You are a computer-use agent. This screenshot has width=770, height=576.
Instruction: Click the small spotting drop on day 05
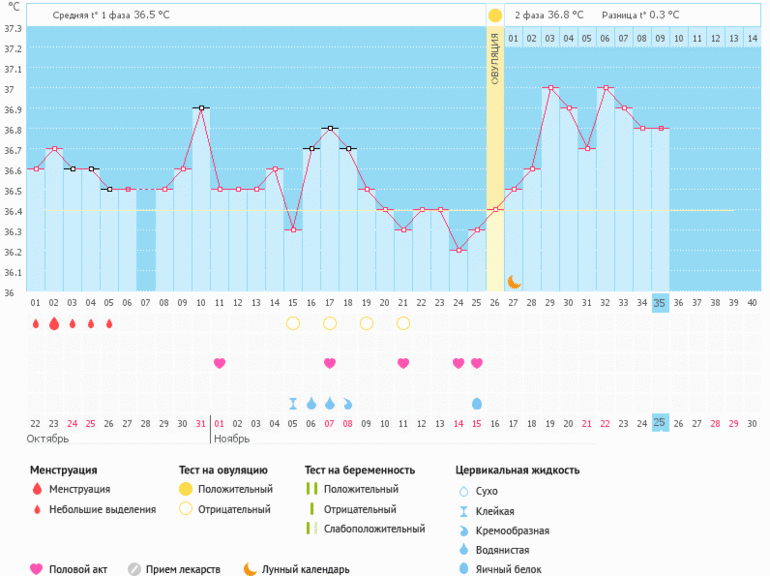[109, 323]
